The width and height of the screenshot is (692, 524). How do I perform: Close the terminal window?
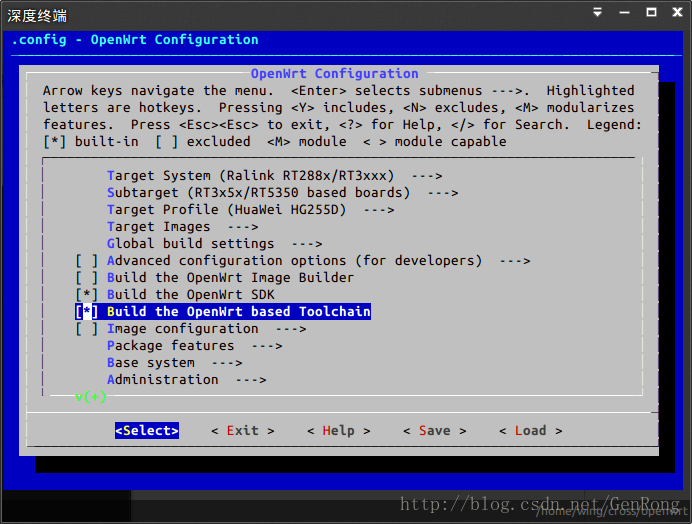(x=677, y=12)
